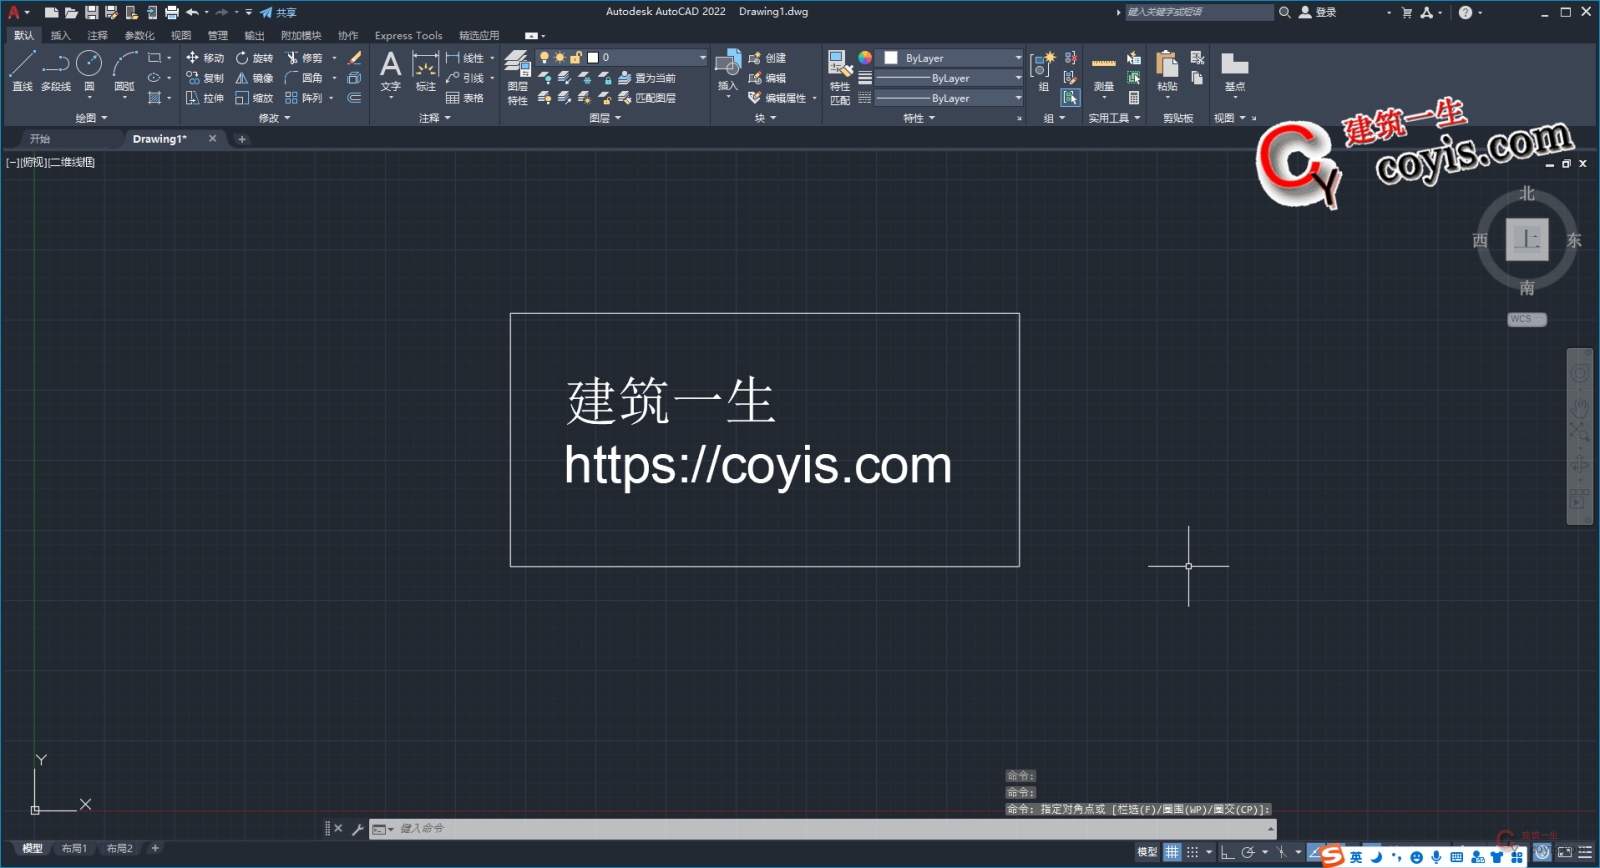Open Layer Properties (图层特性) manager
This screenshot has width=1600, height=868.
coord(517,77)
